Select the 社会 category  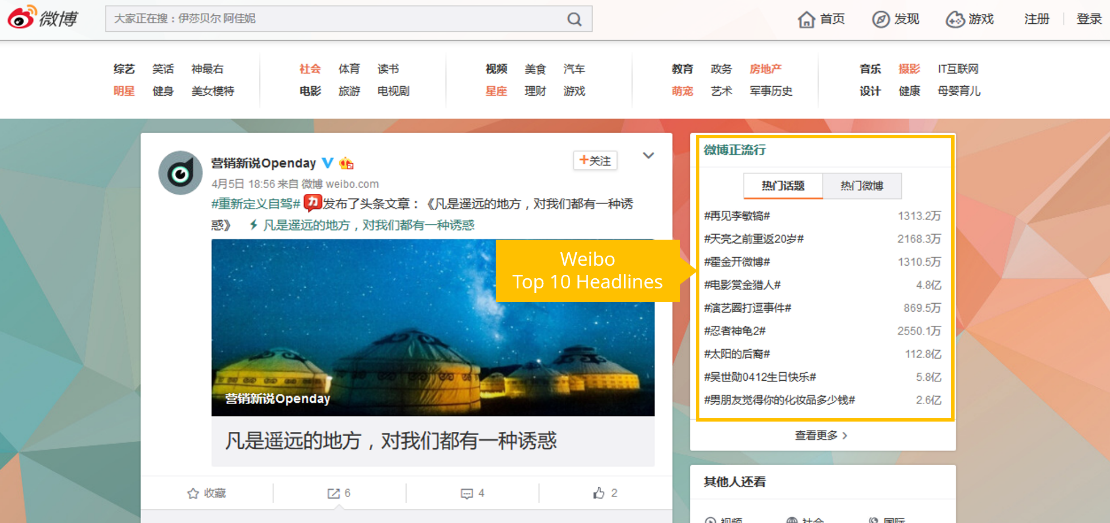coord(310,69)
